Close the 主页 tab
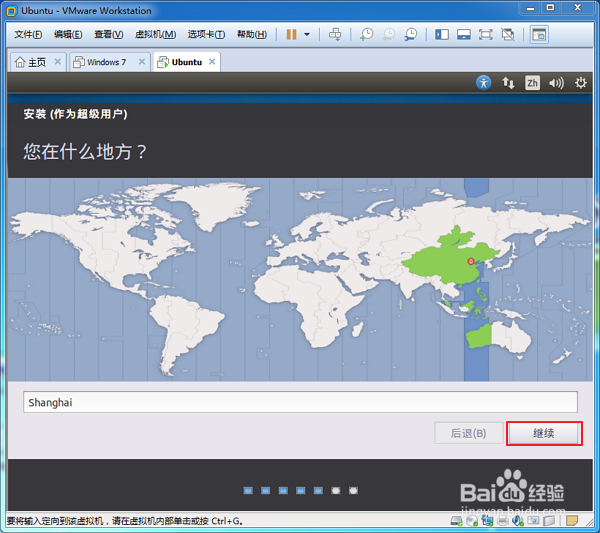This screenshot has height=533, width=600. tap(58, 62)
